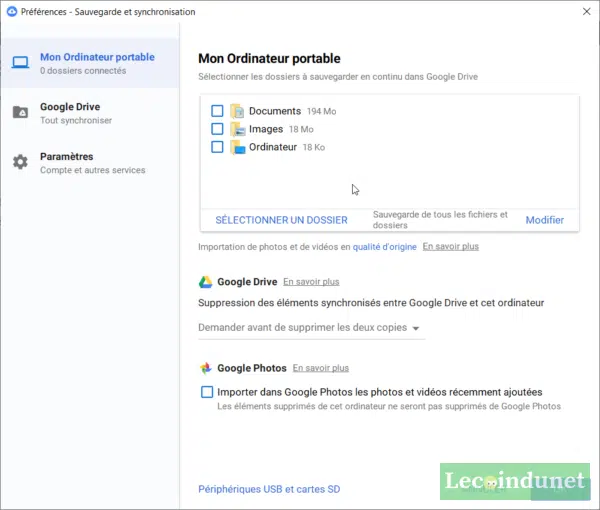The height and width of the screenshot is (510, 600).
Task: Click the Documents folder name
Action: [x=275, y=111]
